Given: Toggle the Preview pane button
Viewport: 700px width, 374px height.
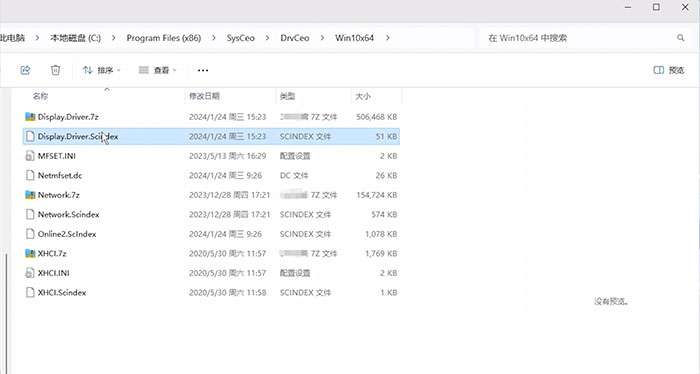Looking at the screenshot, I should pyautogui.click(x=669, y=70).
